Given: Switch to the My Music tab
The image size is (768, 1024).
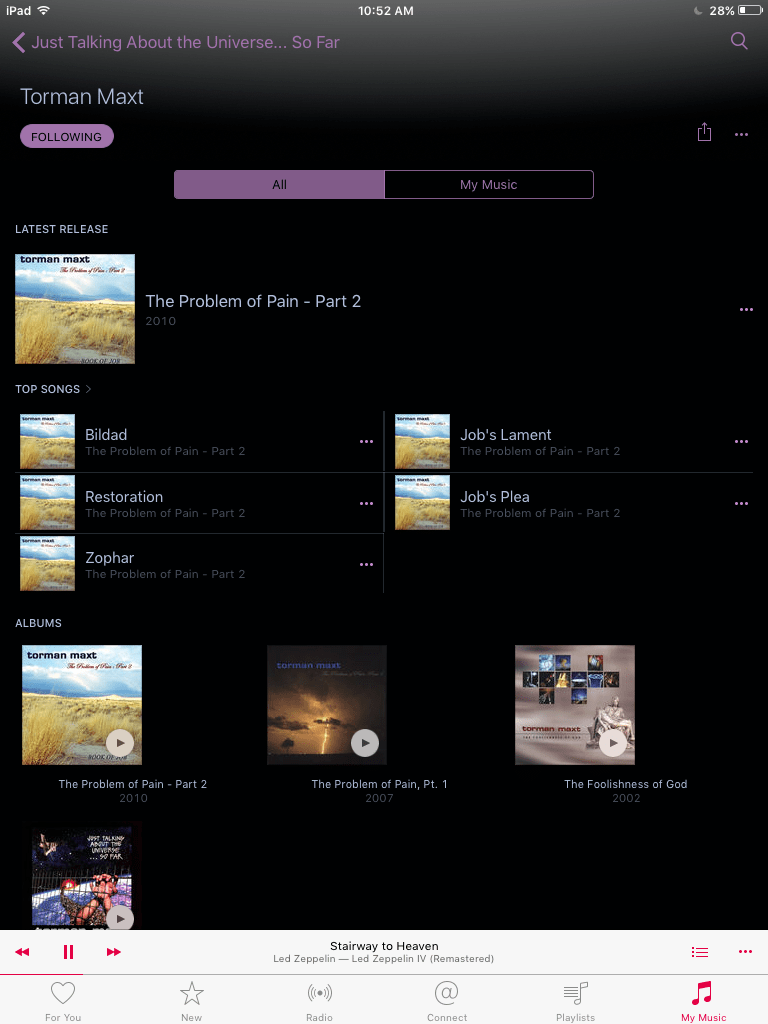Looking at the screenshot, I should point(703,1000).
